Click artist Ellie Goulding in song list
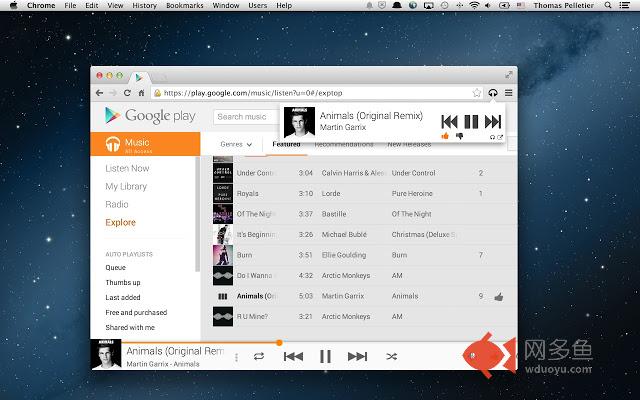The width and height of the screenshot is (640, 400). (344, 255)
